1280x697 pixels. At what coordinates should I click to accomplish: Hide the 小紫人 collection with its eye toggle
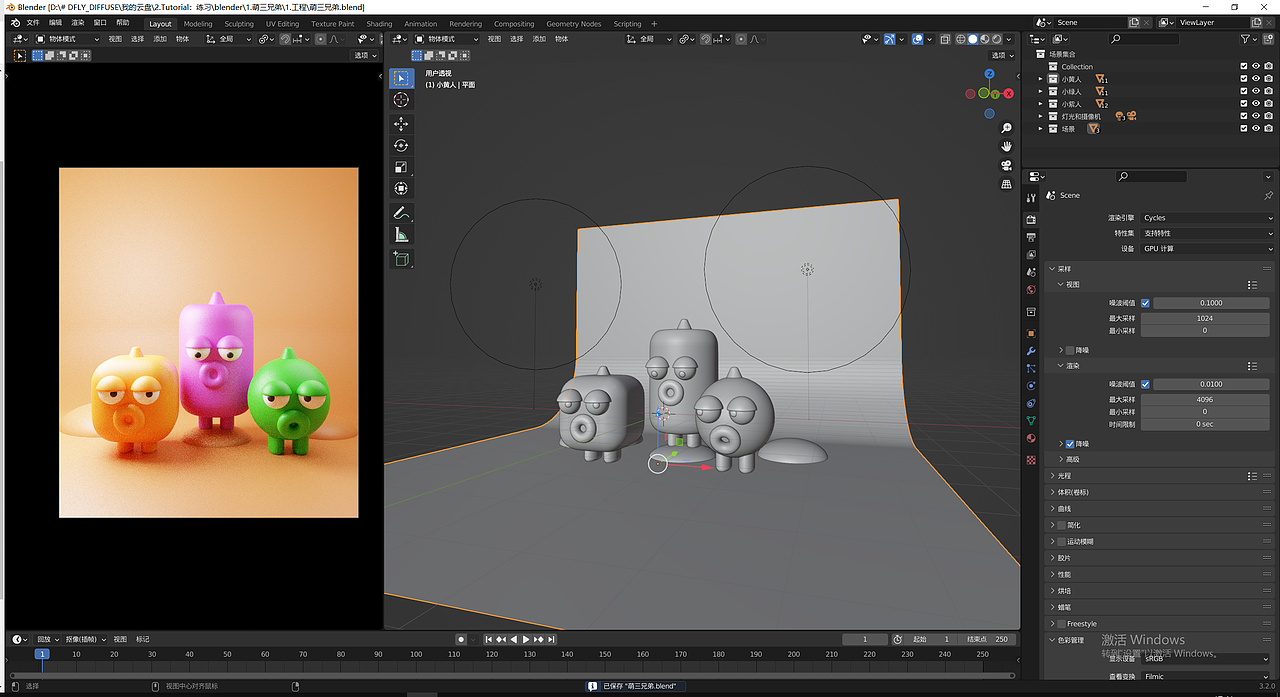tap(1254, 103)
